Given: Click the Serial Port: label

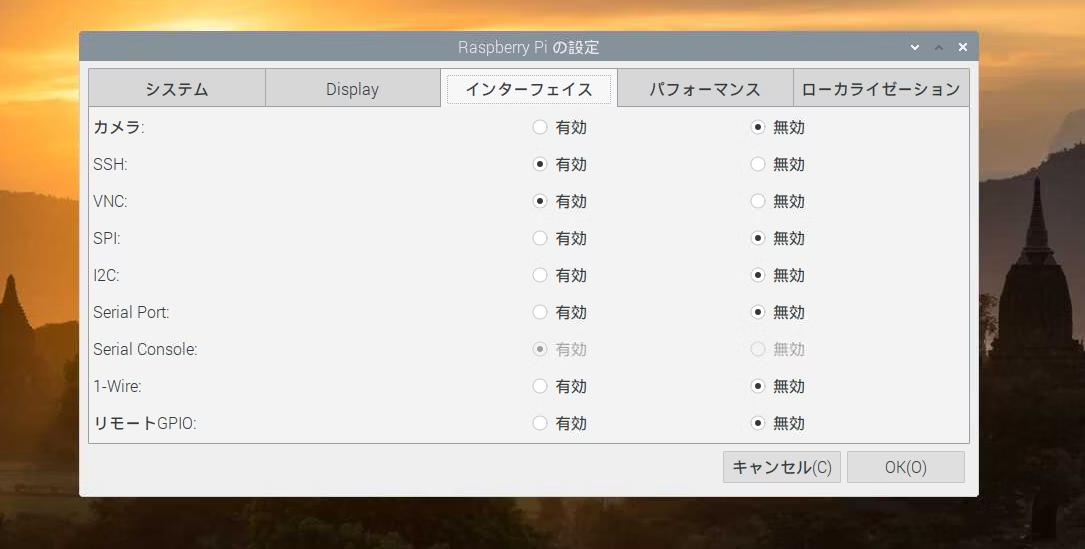Looking at the screenshot, I should [x=131, y=312].
